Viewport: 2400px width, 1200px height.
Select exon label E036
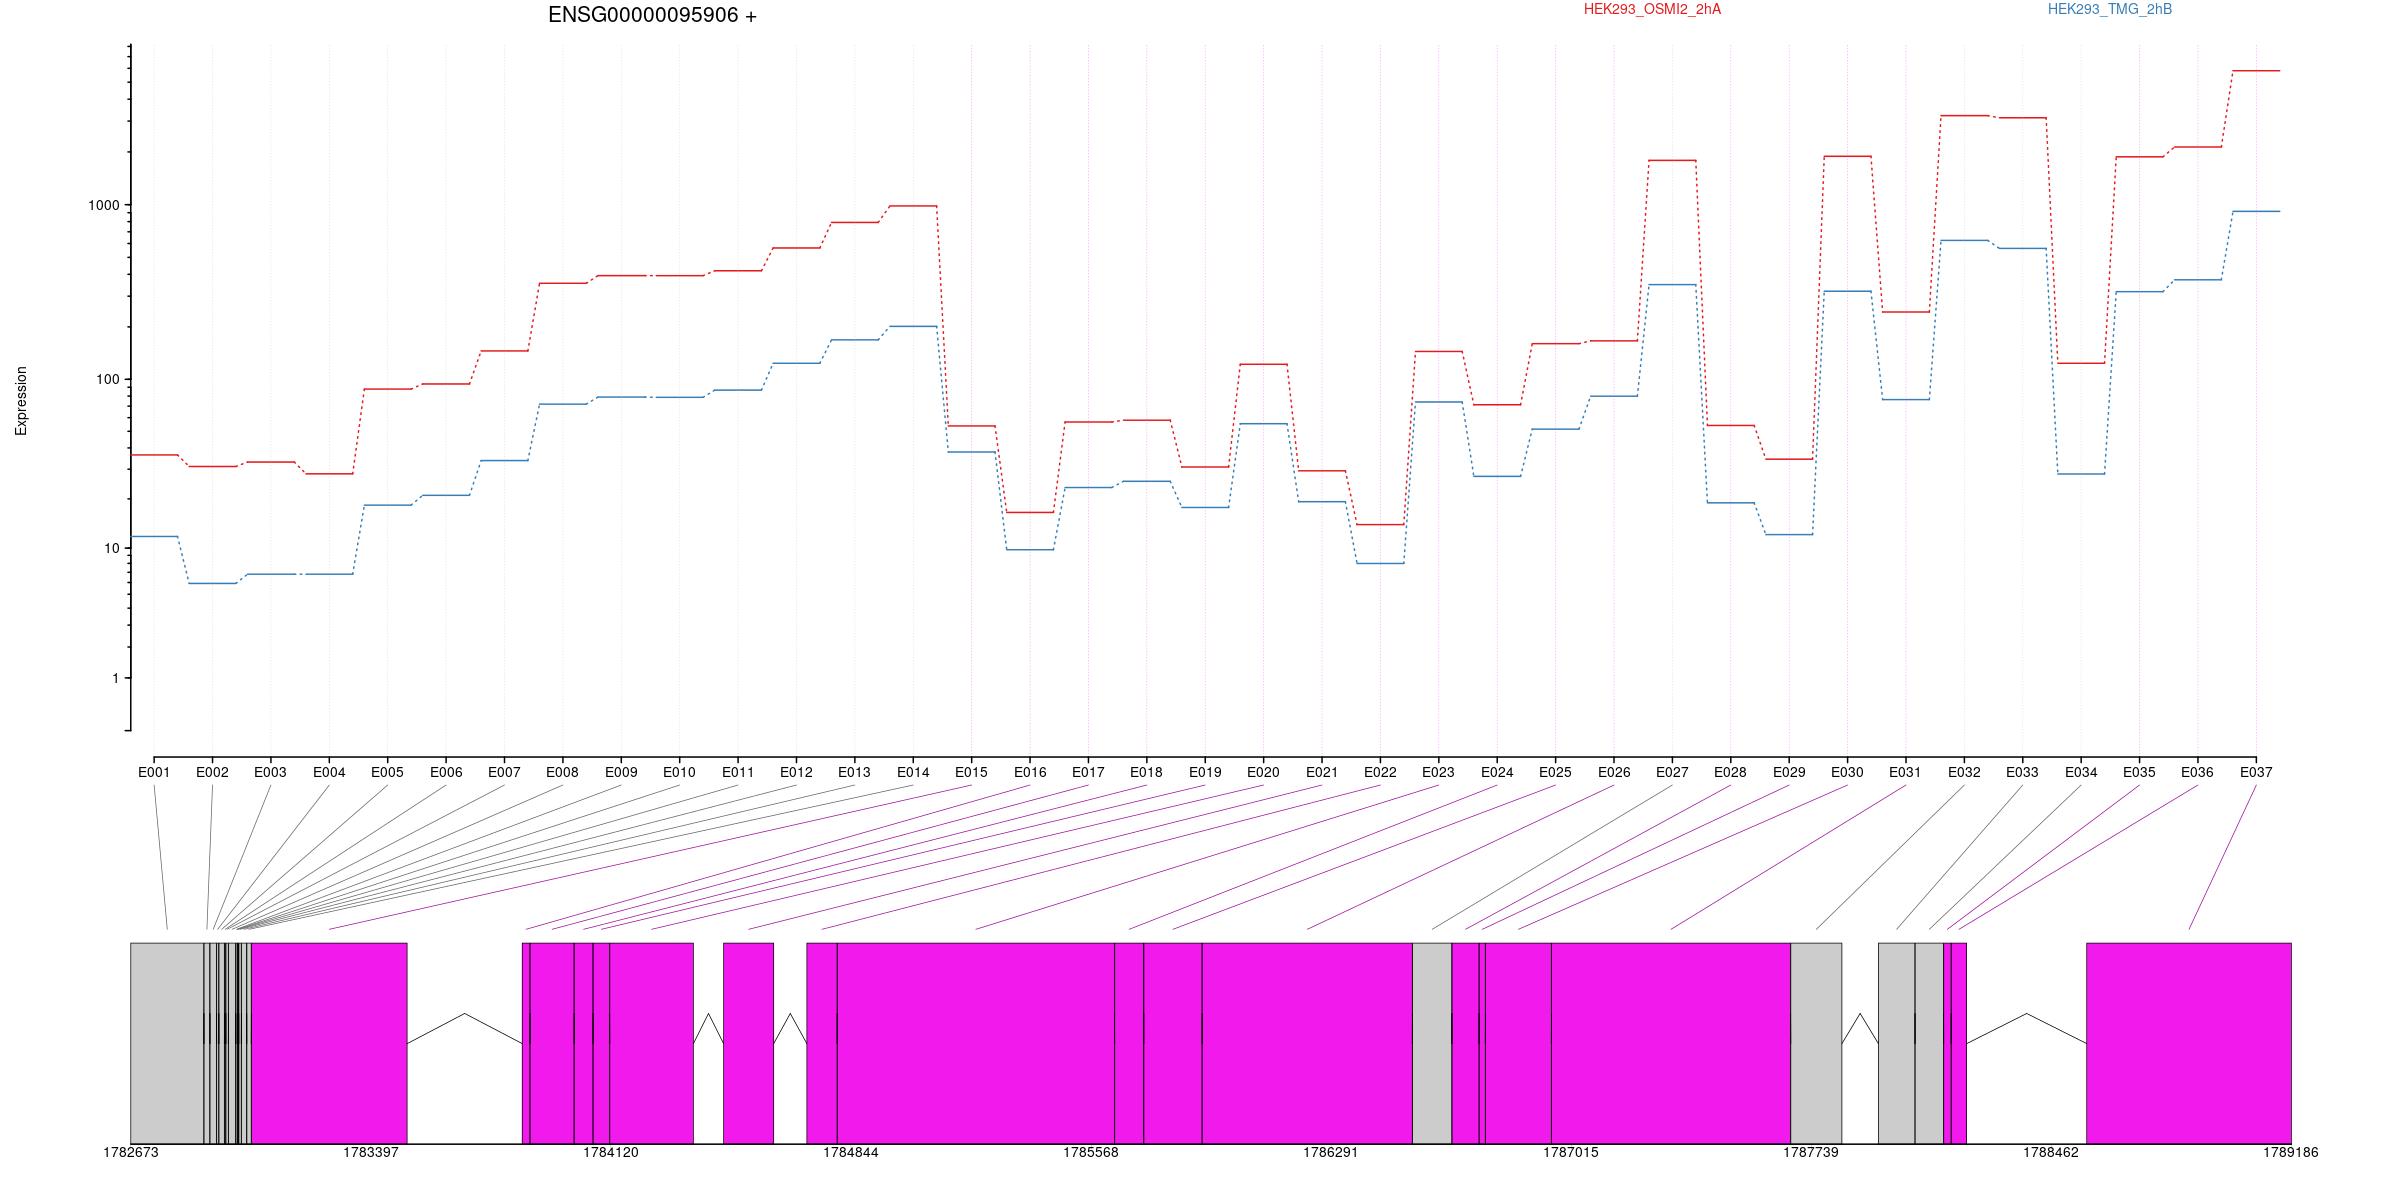(2197, 772)
